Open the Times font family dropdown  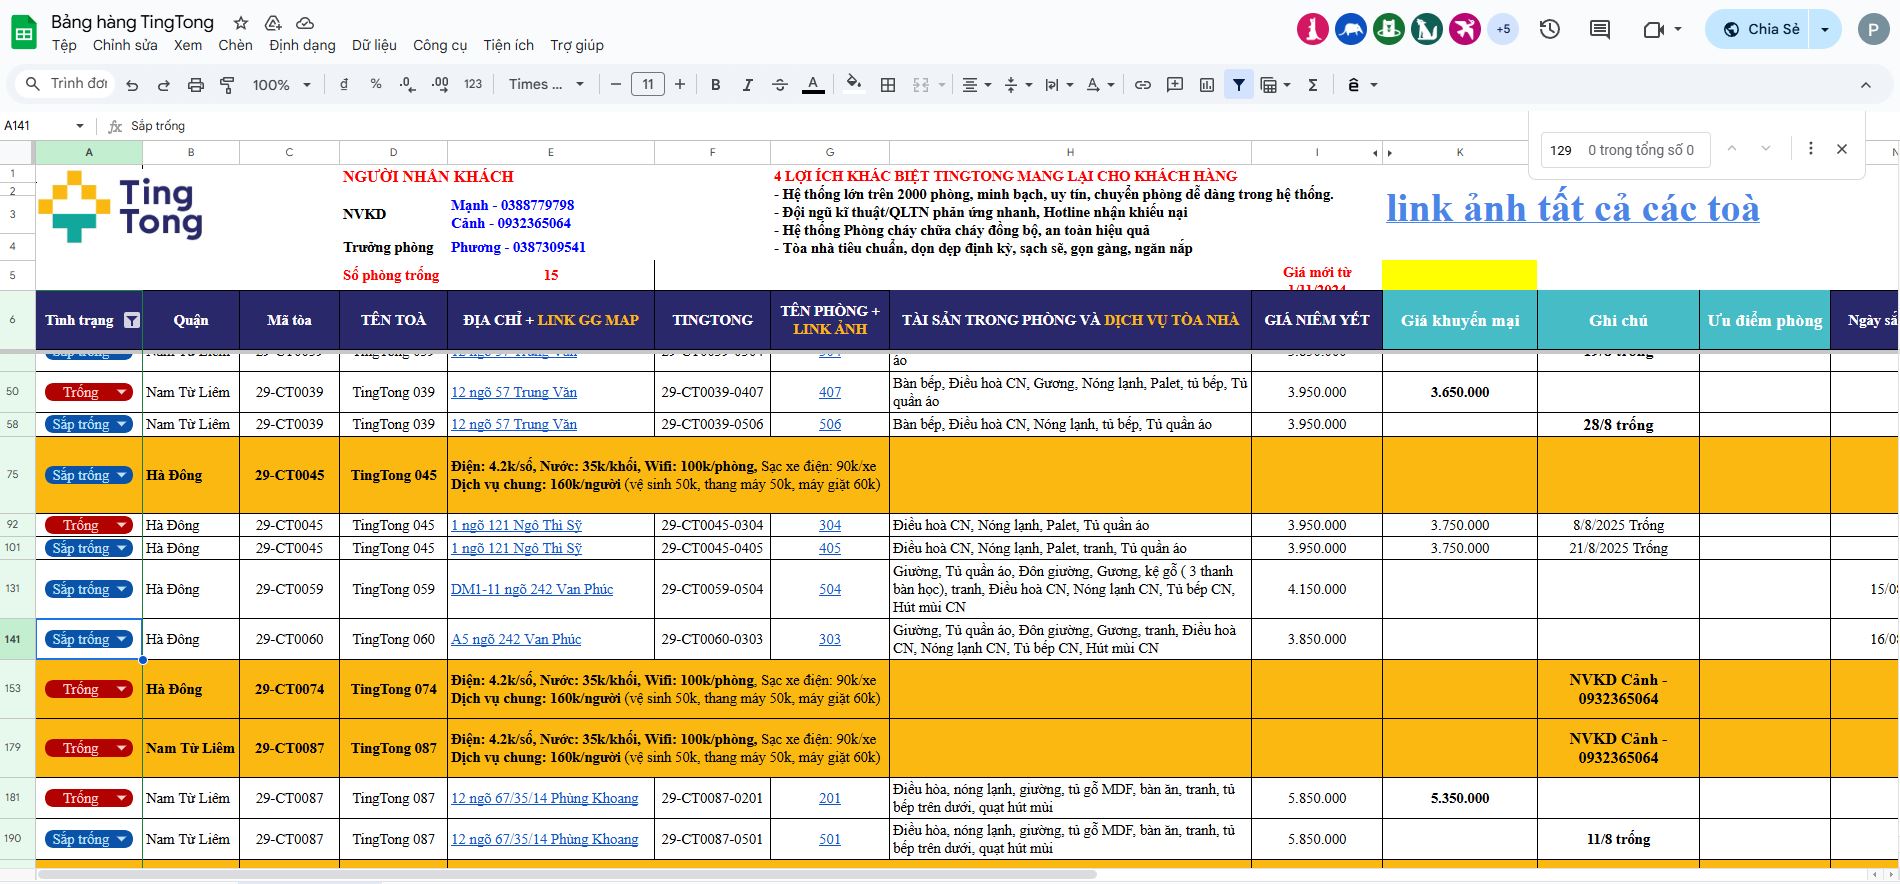(x=546, y=85)
